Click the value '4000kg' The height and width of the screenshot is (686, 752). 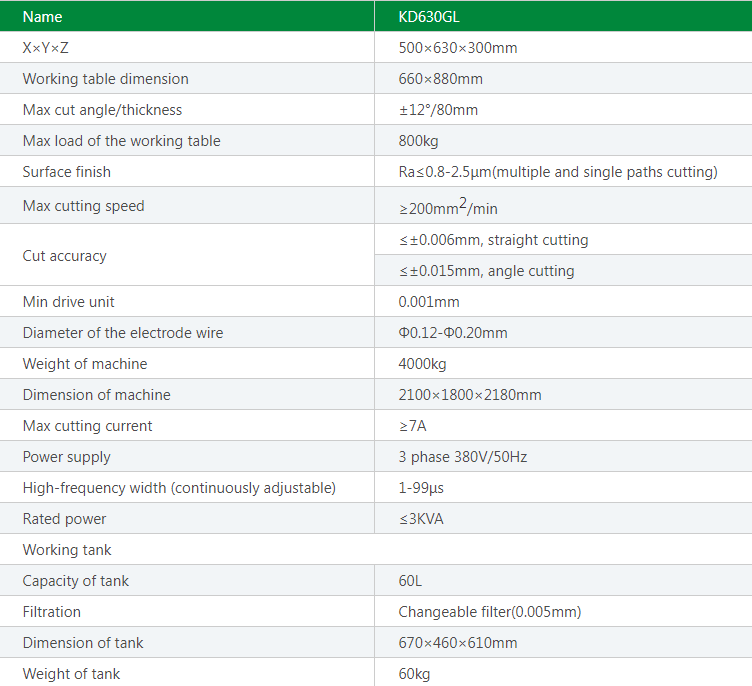pyautogui.click(x=422, y=364)
